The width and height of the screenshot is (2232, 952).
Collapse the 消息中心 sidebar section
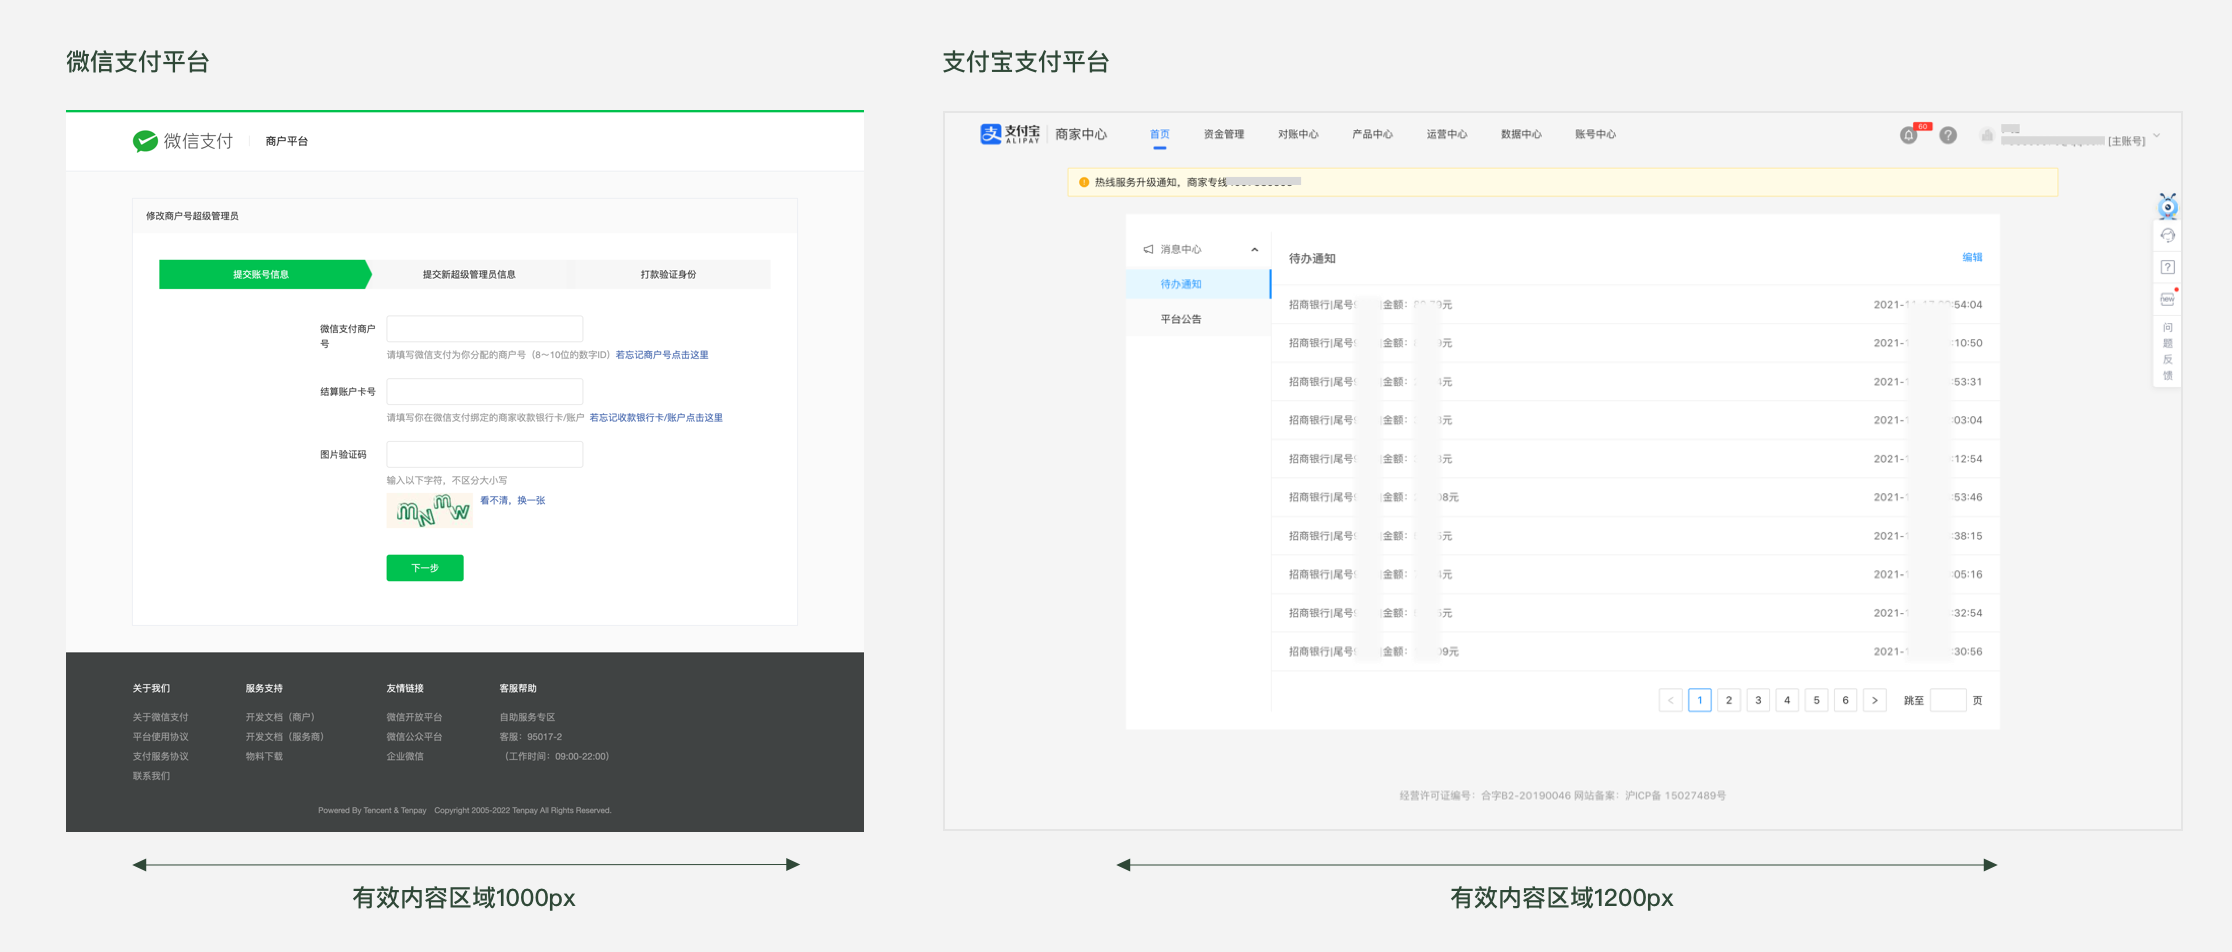tap(1254, 249)
